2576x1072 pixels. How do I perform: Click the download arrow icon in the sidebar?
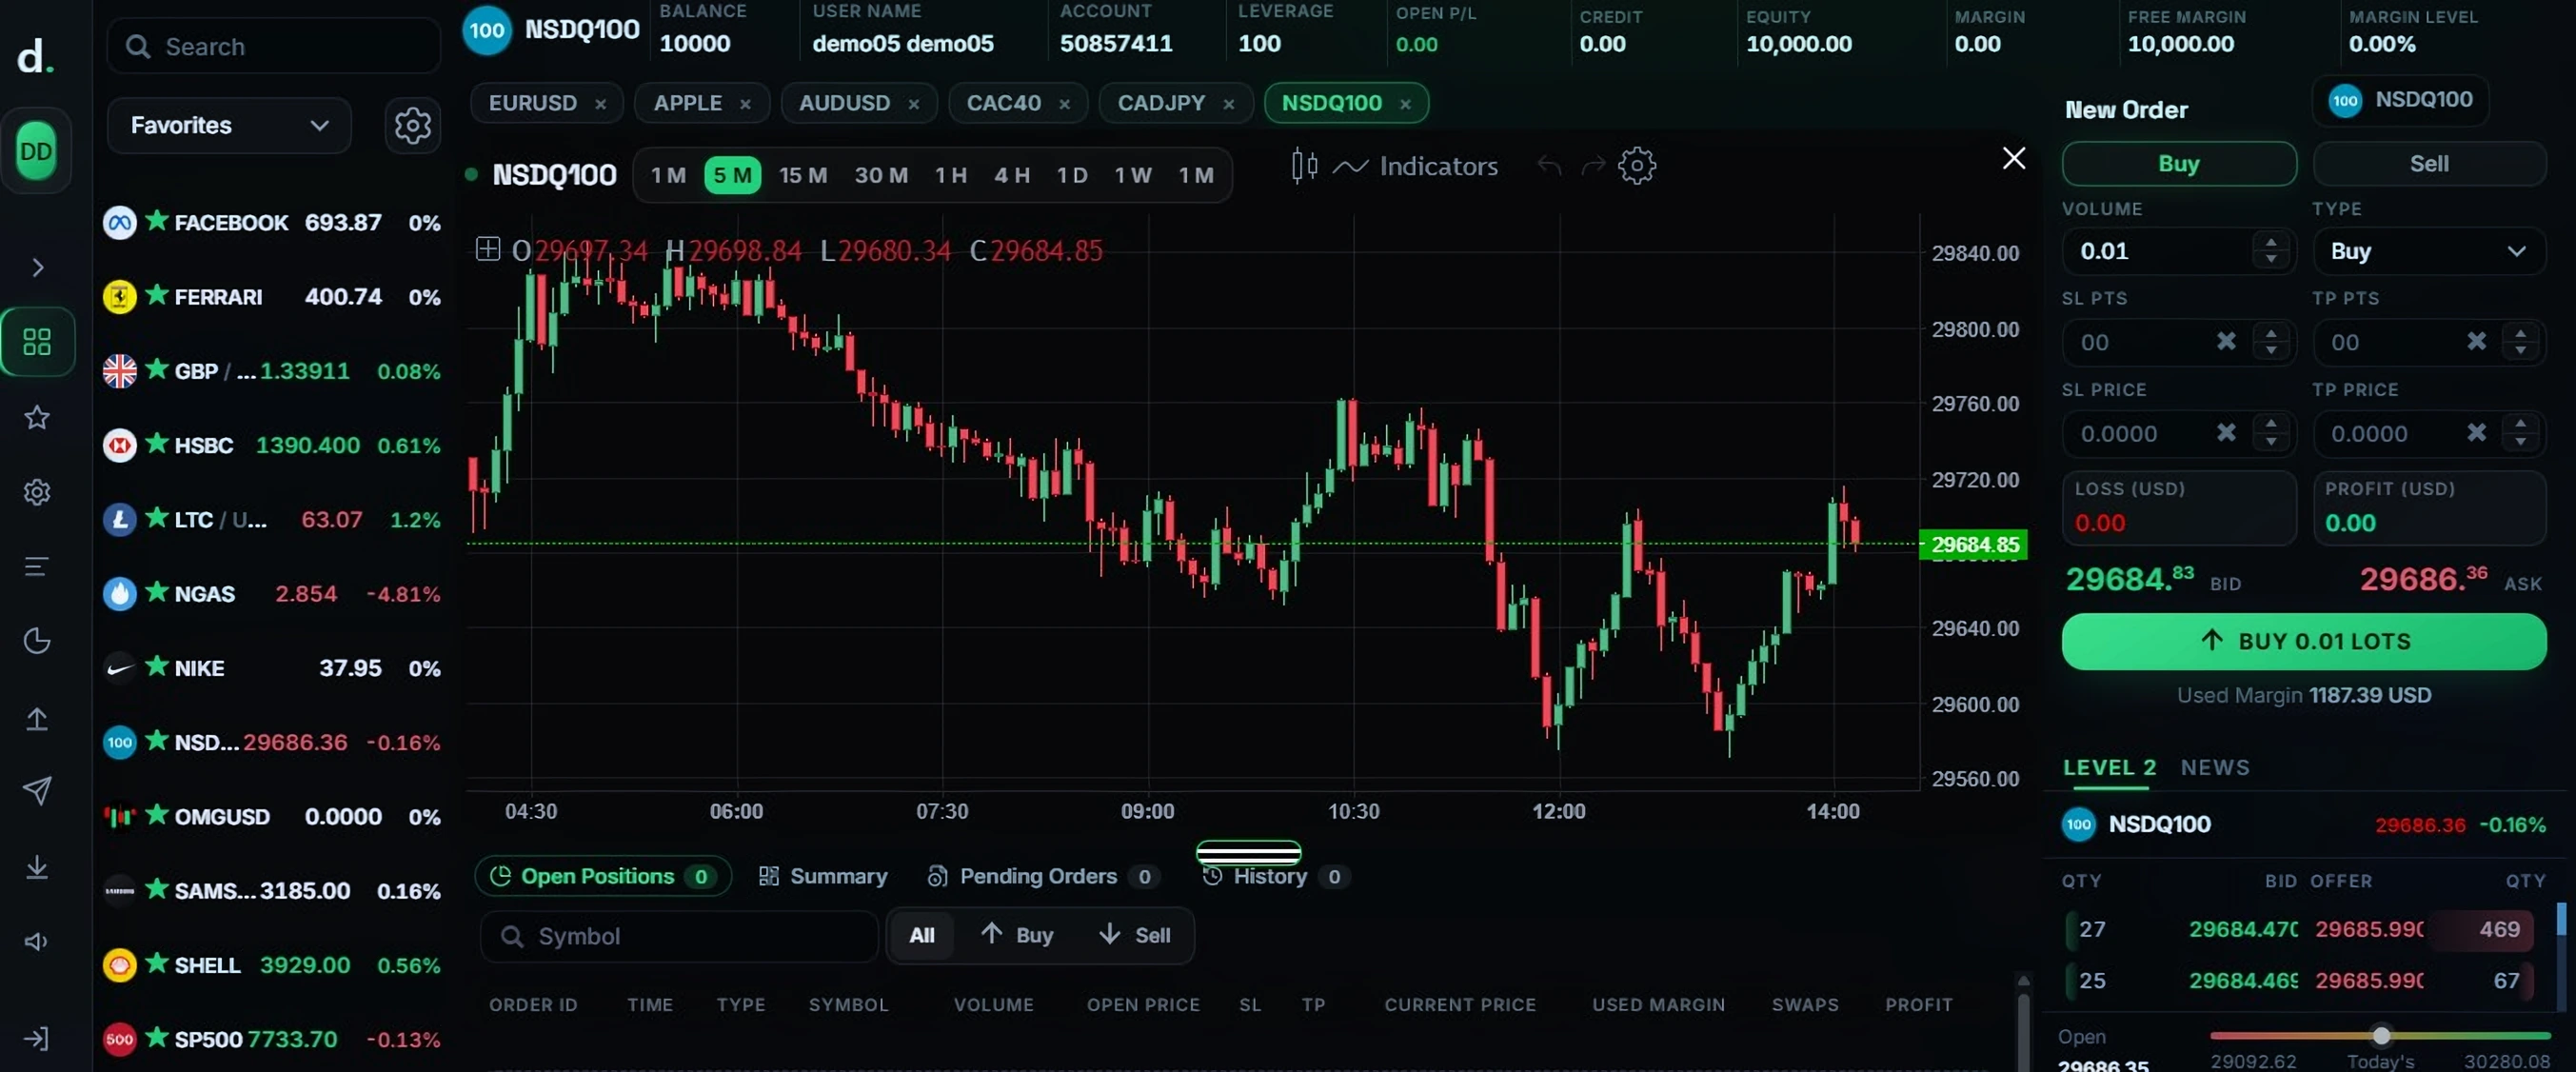tap(37, 866)
